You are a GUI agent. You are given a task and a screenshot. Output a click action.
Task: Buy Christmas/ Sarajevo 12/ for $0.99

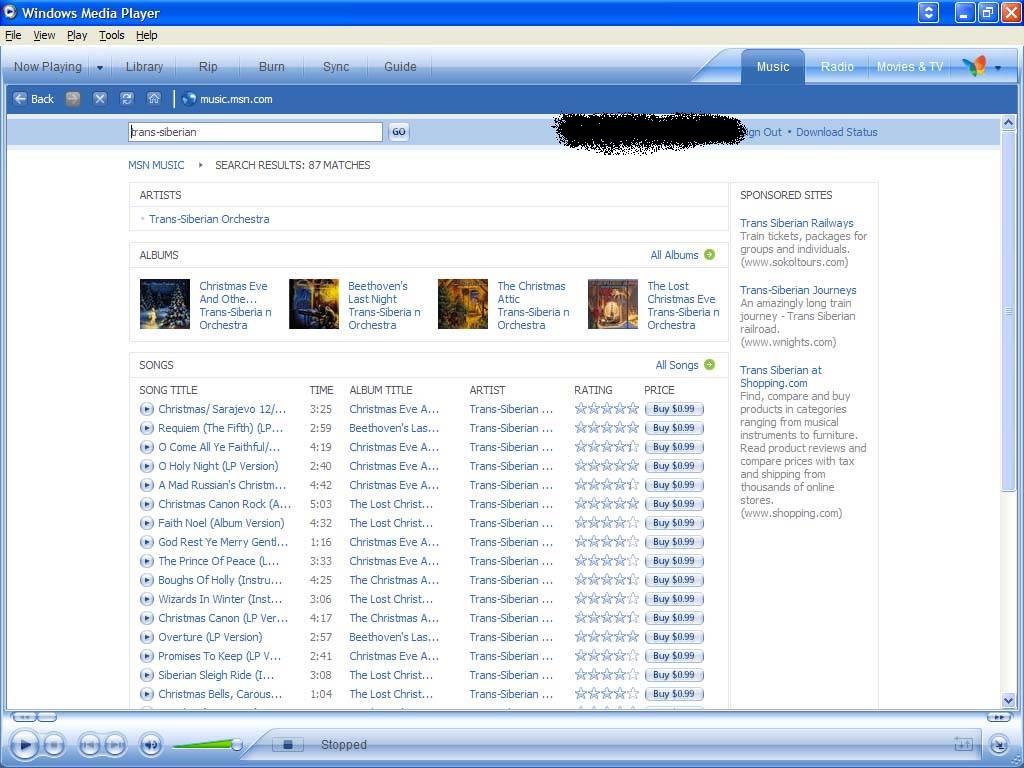coord(673,409)
